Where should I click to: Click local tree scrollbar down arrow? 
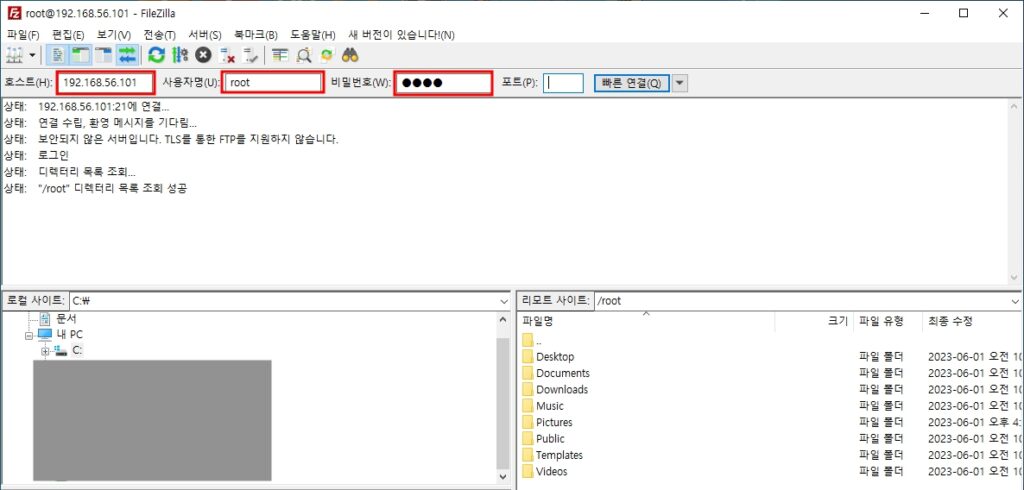[x=503, y=477]
